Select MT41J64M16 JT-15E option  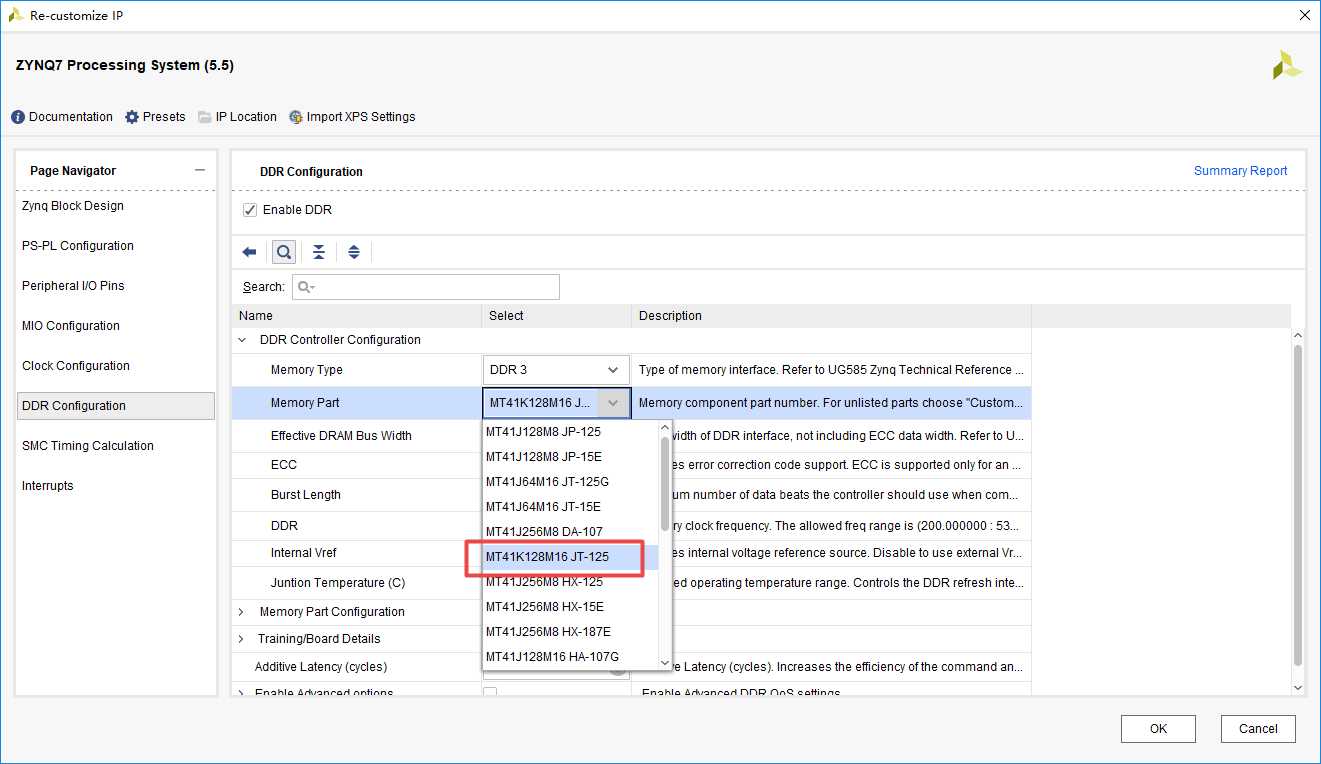click(570, 507)
